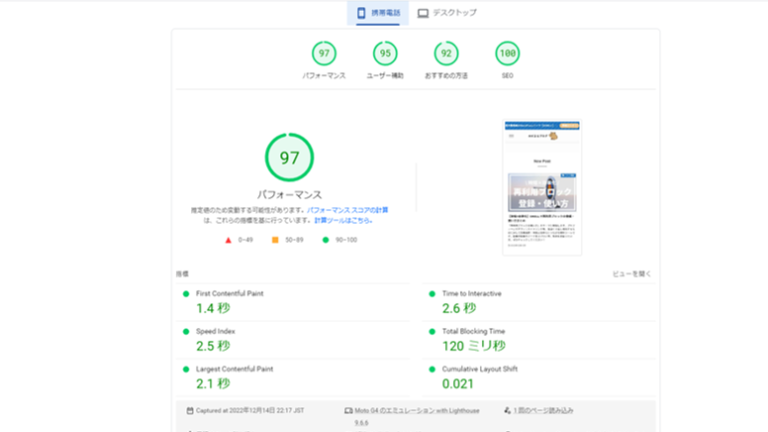The width and height of the screenshot is (768, 432).
Task: Click the Cumulative Layout Shift metric row
Action: (x=480, y=369)
